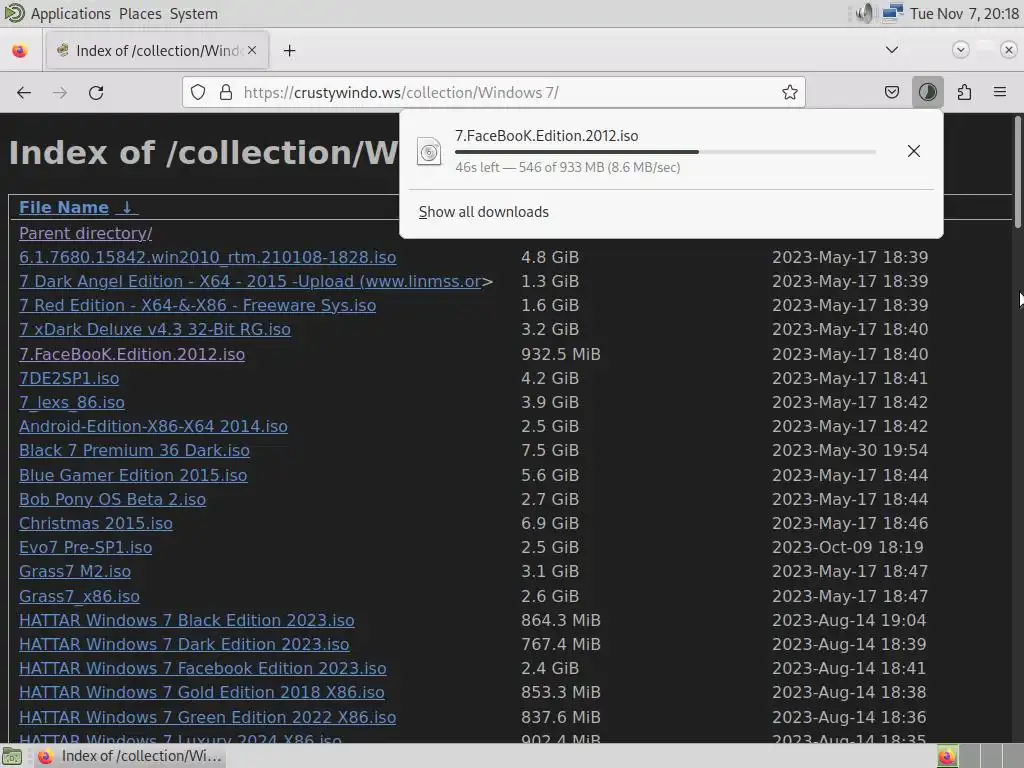1024x768 pixels.
Task: Expand the list all tabs chevron
Action: pos(891,50)
